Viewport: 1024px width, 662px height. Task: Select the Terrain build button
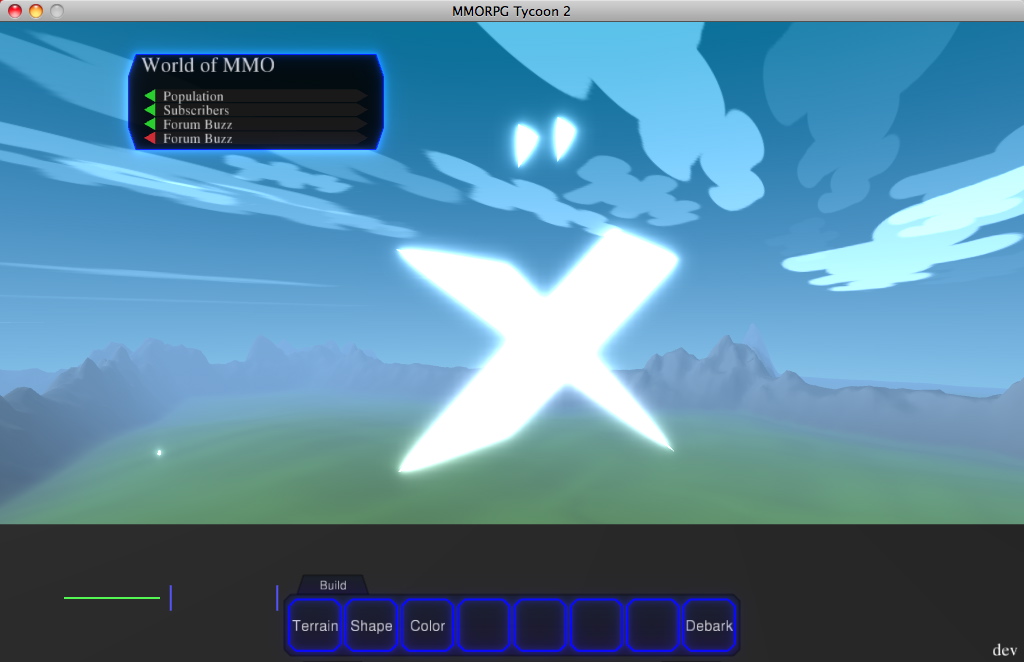(x=315, y=625)
